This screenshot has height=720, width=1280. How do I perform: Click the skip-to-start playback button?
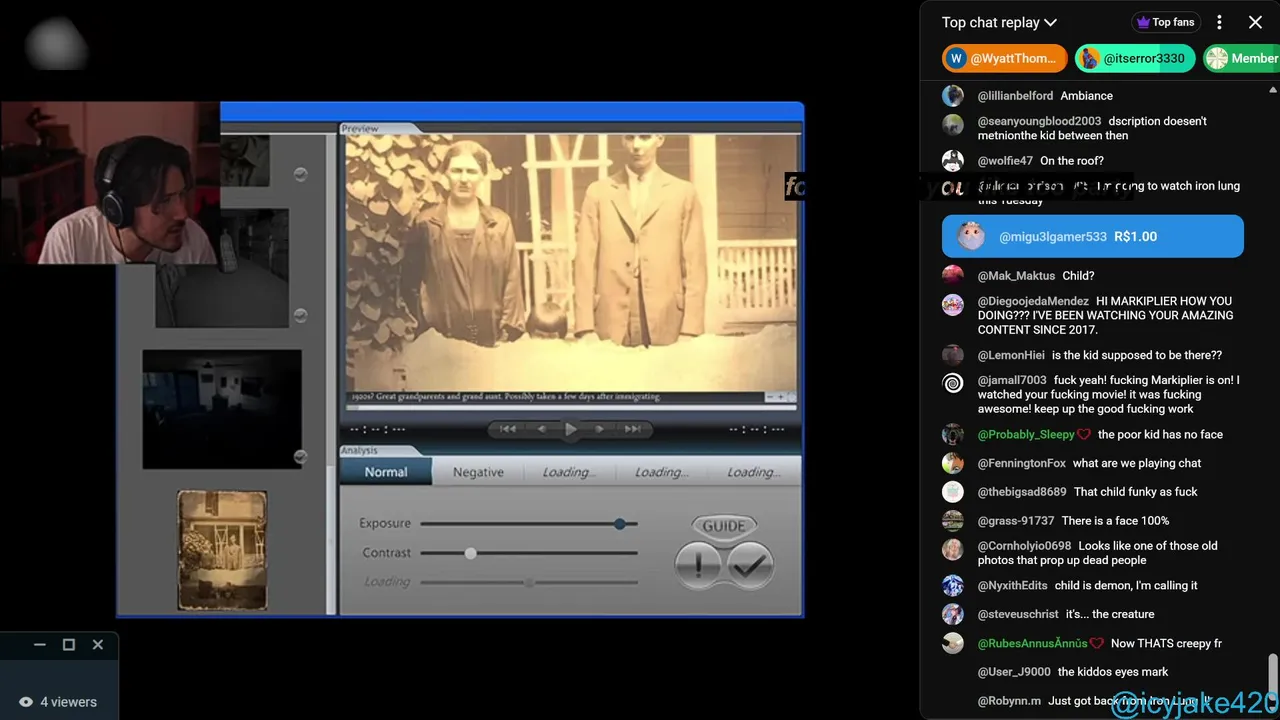pyautogui.click(x=508, y=429)
